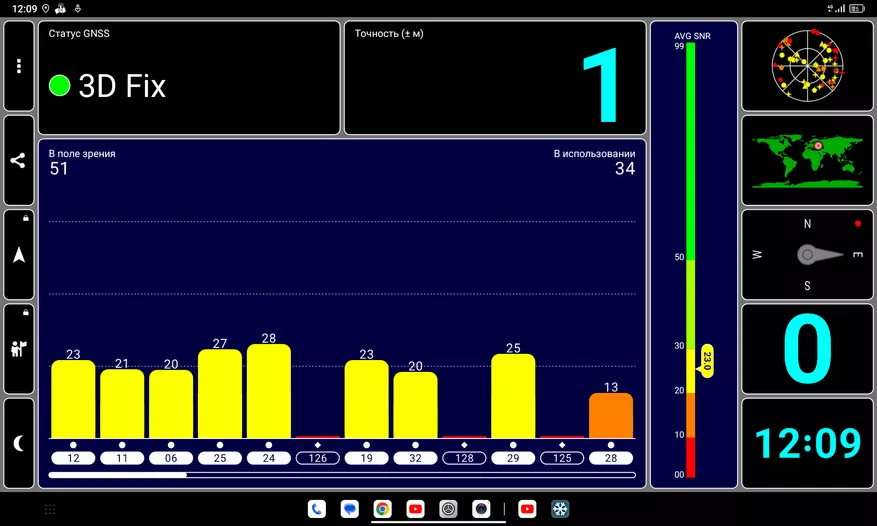The width and height of the screenshot is (877, 526).
Task: Select satellite ID pill 11
Action: tap(122, 458)
